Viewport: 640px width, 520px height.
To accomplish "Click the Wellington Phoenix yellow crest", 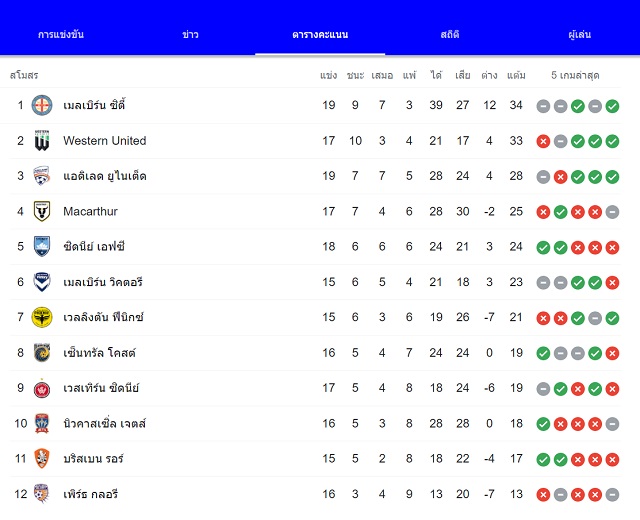I will (42, 318).
